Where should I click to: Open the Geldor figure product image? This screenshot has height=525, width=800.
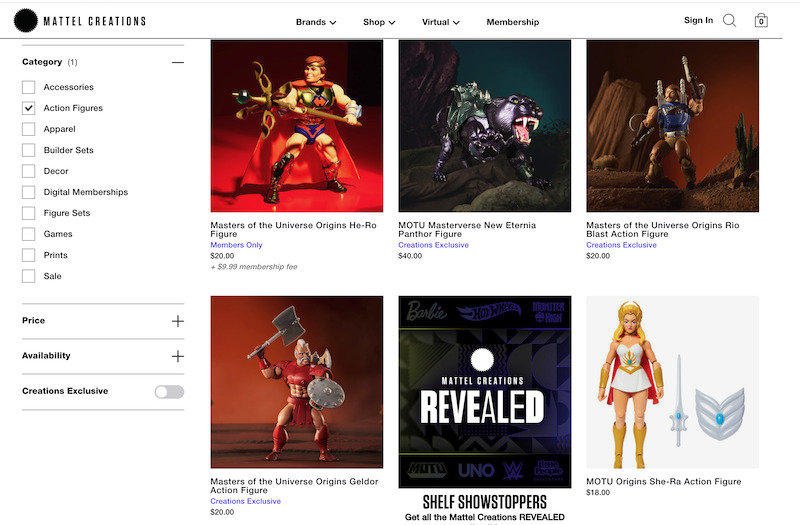coord(297,382)
